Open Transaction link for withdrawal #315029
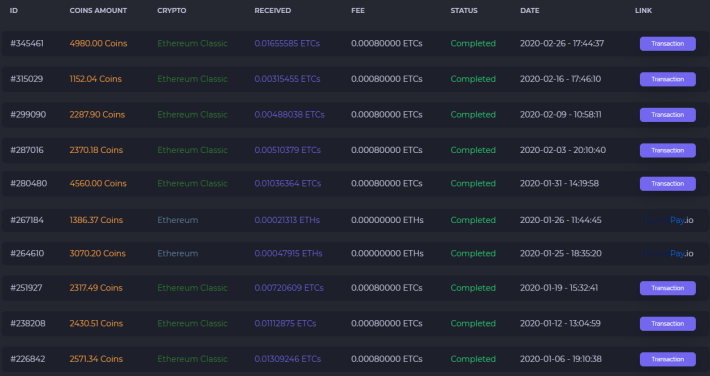This screenshot has width=710, height=376. (x=667, y=79)
